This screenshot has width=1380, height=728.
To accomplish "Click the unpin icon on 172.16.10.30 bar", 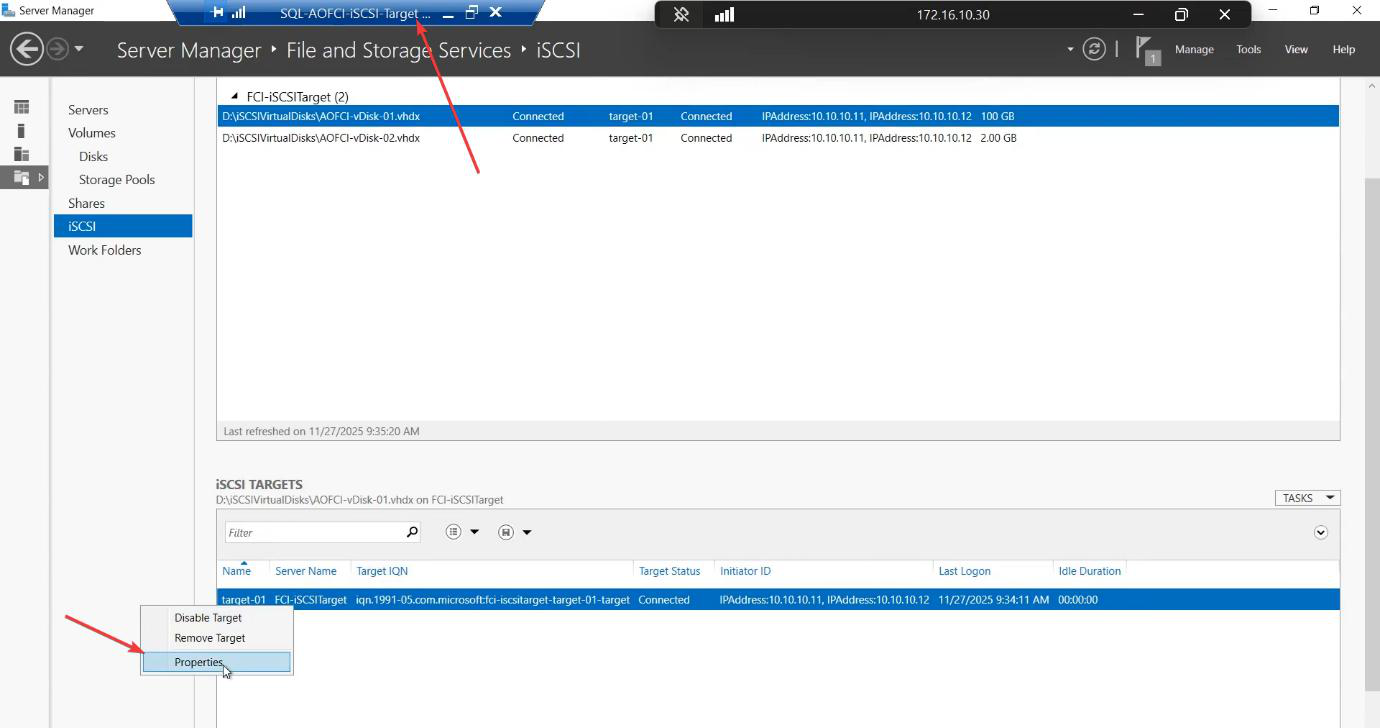I will 682,15.
